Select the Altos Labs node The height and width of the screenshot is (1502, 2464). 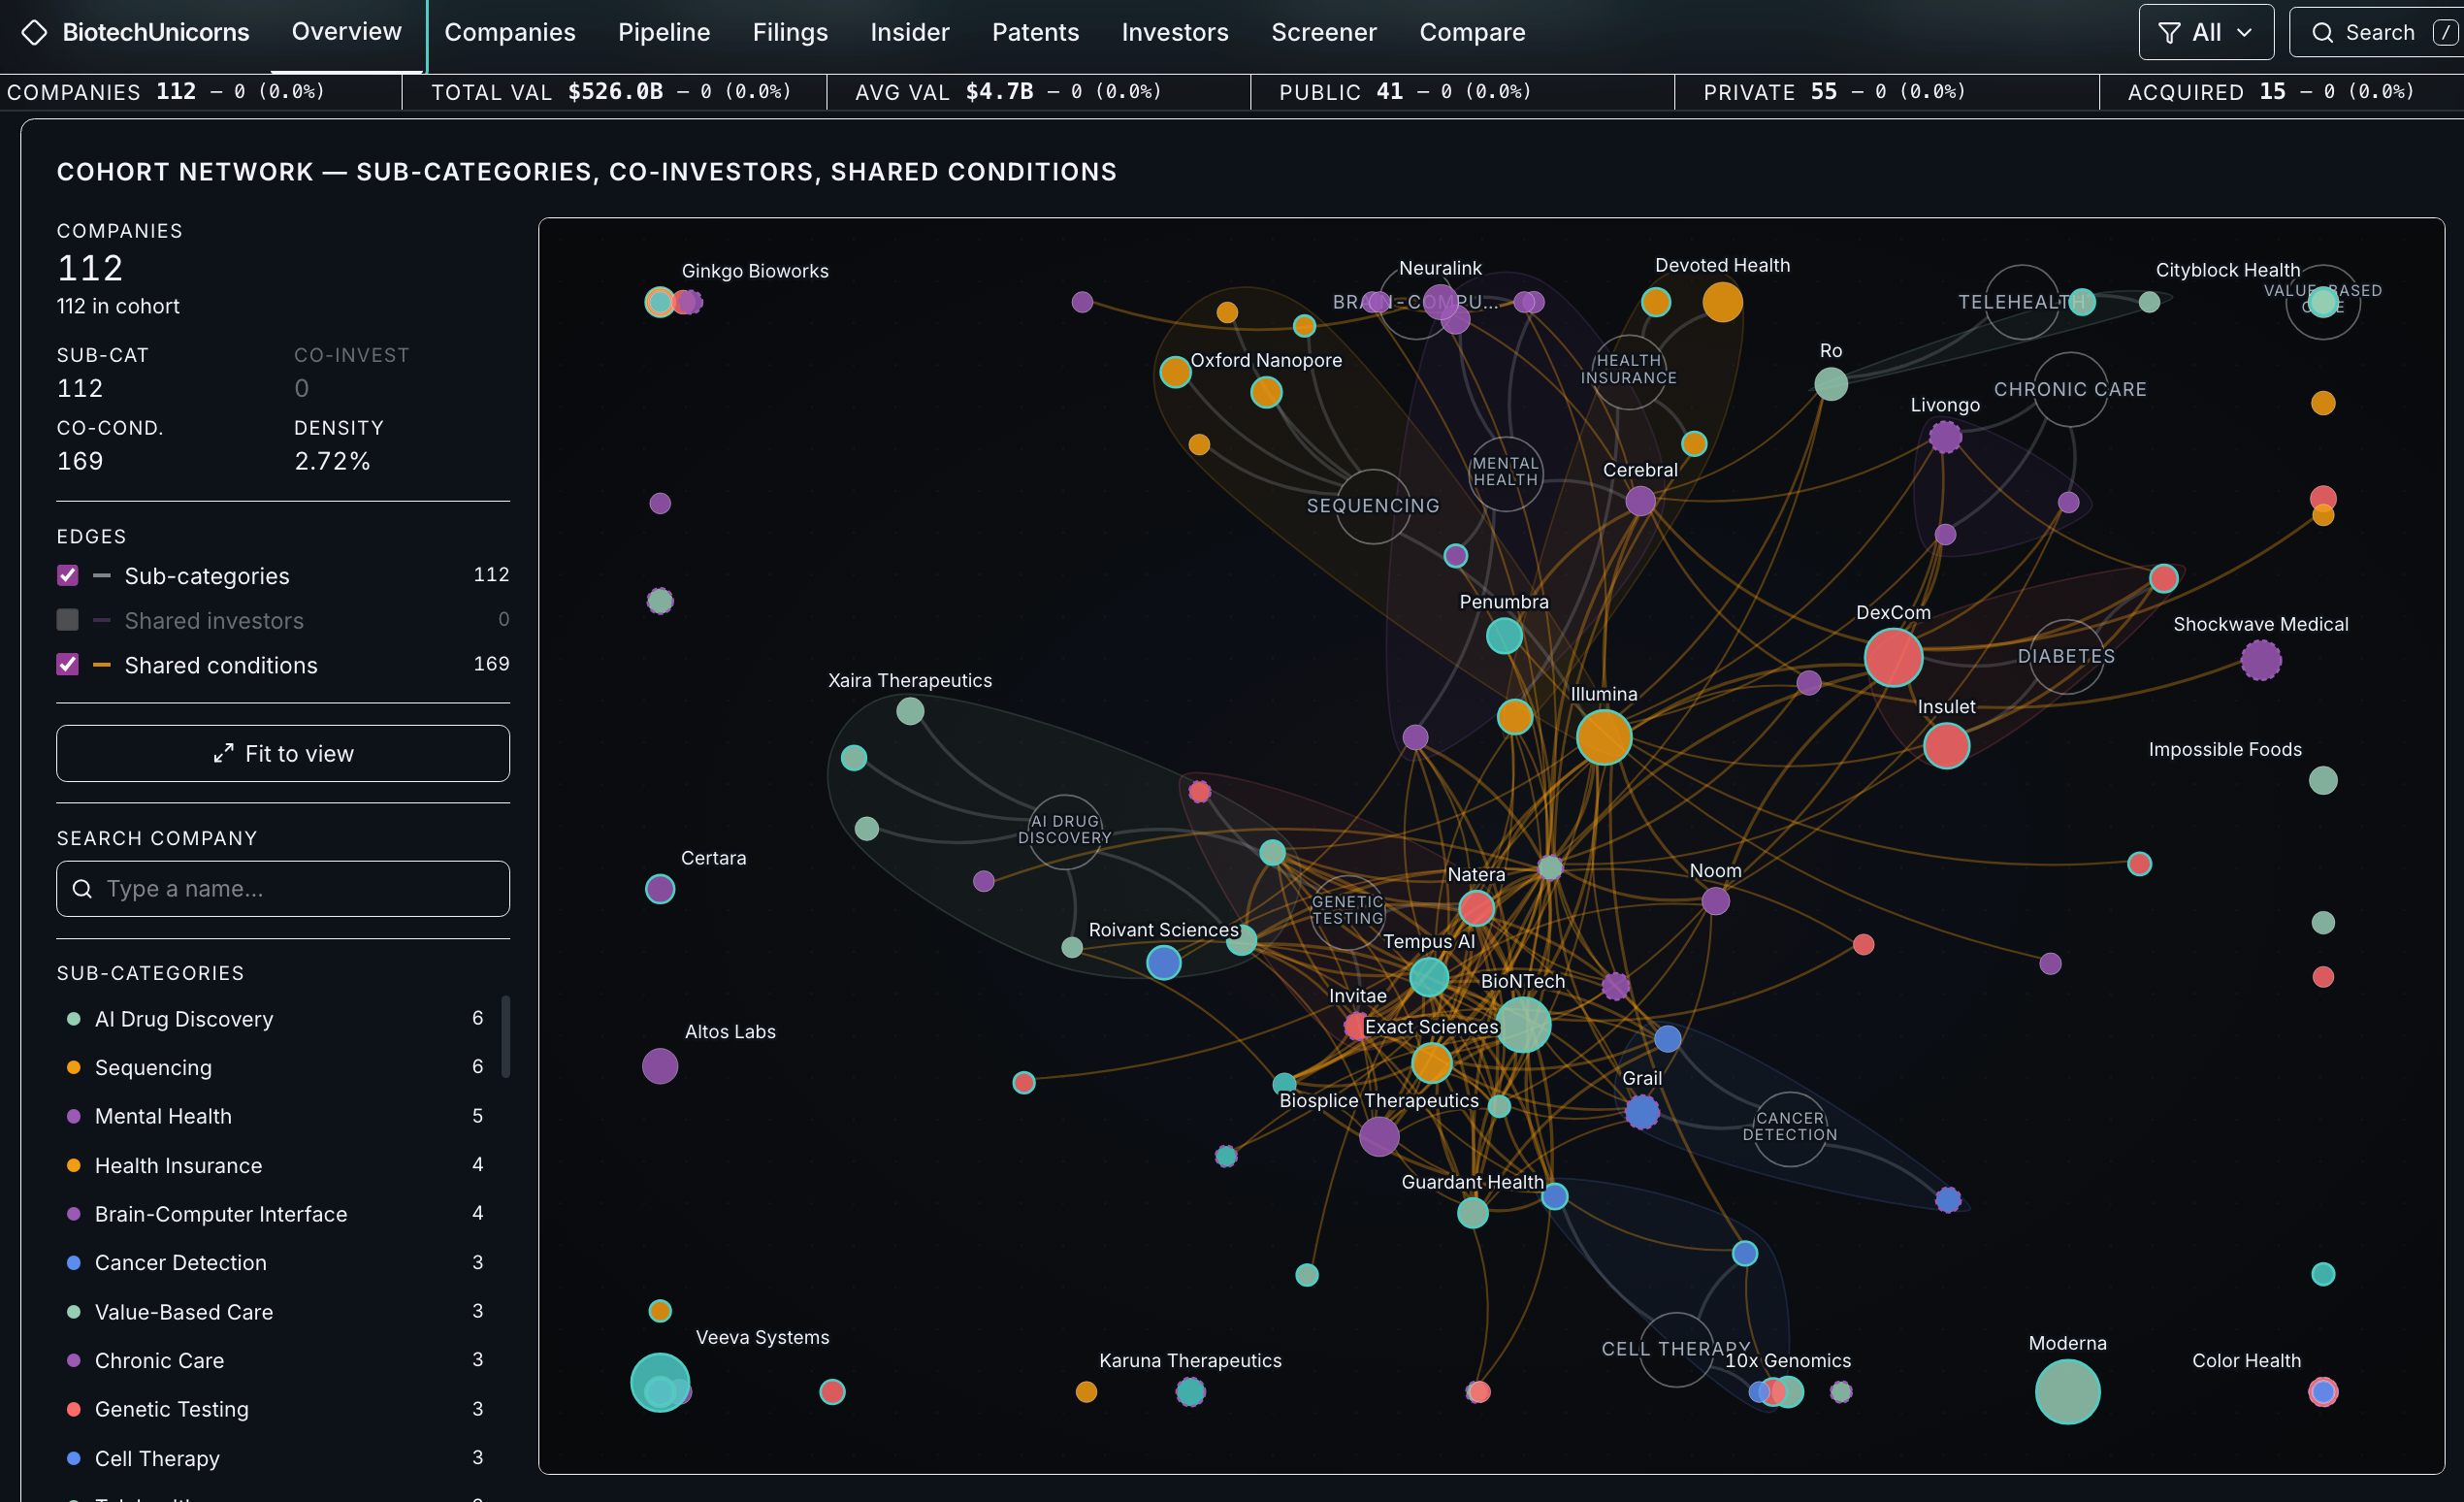click(660, 1066)
